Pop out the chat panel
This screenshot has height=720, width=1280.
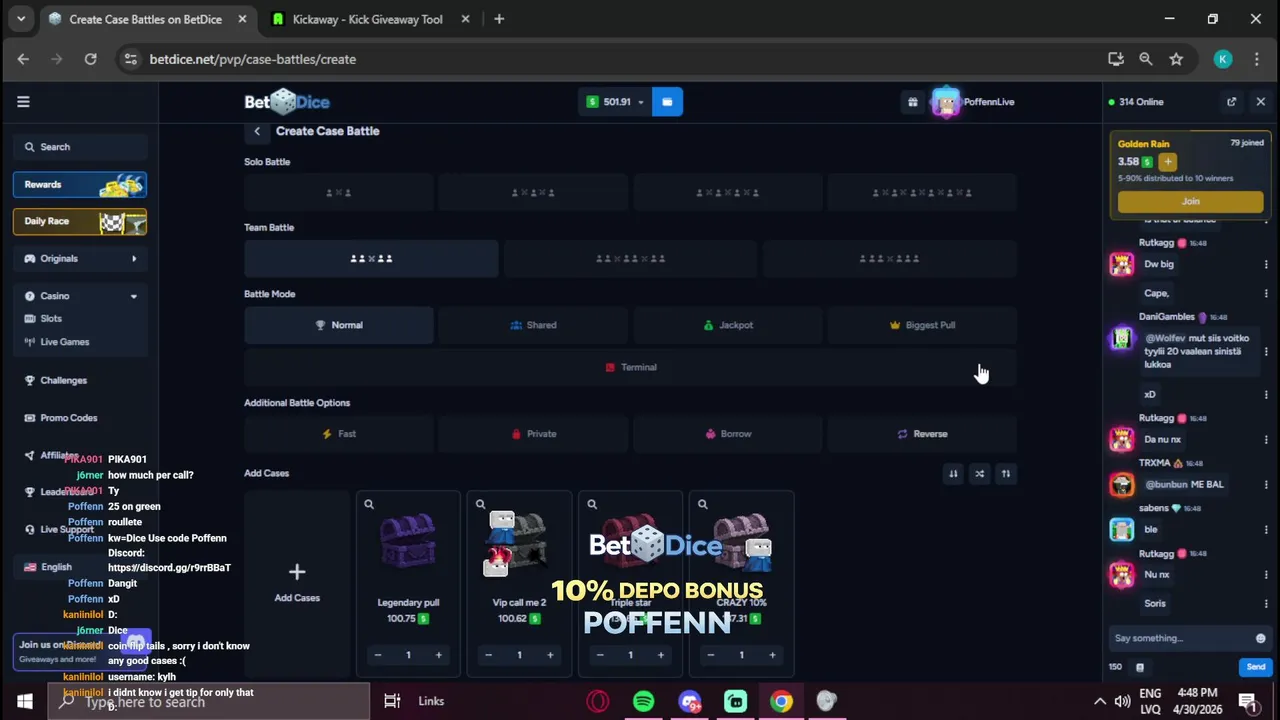[x=1231, y=102]
